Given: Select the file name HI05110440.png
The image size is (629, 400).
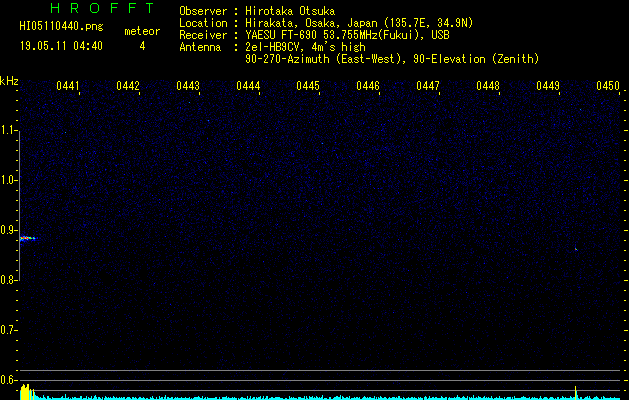Looking at the screenshot, I should (61, 27).
